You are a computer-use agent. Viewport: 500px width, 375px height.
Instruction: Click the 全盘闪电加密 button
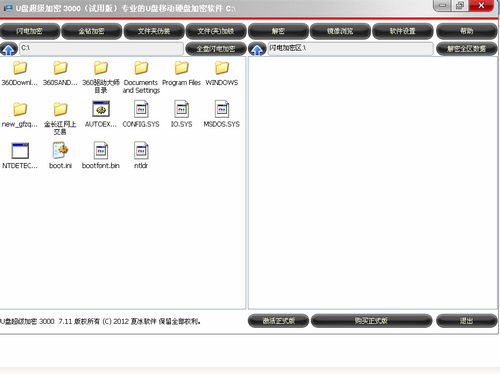216,49
